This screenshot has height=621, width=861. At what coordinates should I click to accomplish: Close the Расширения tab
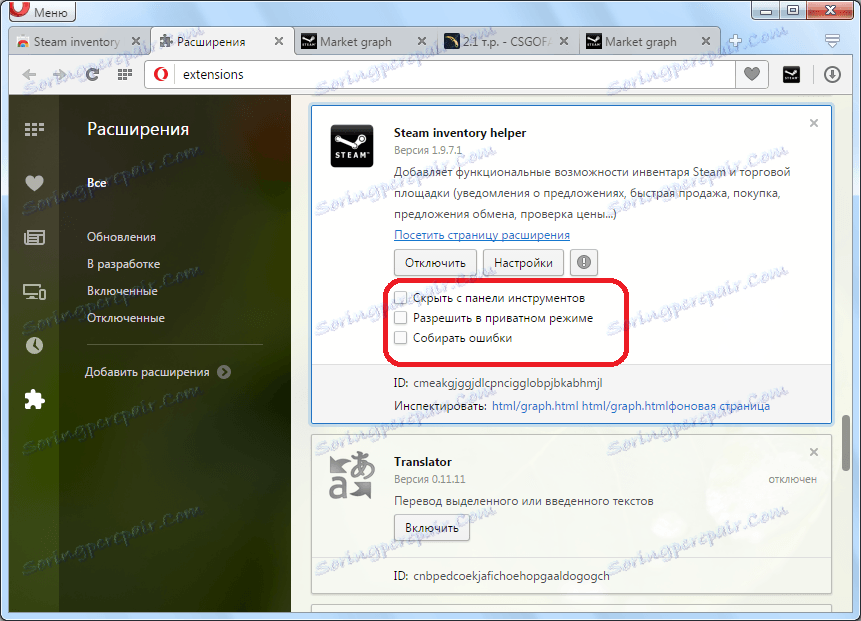pos(279,42)
